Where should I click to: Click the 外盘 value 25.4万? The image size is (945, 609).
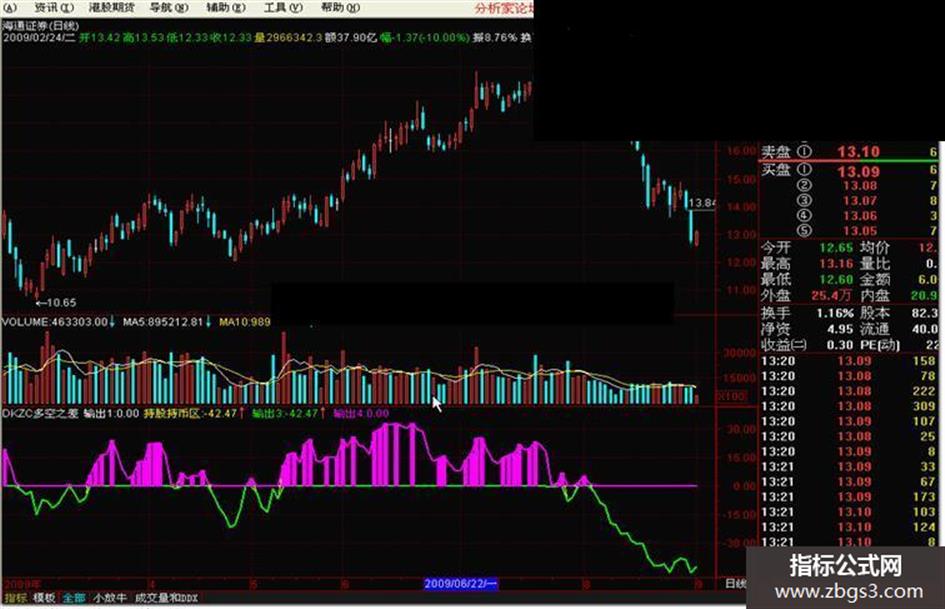tap(832, 295)
